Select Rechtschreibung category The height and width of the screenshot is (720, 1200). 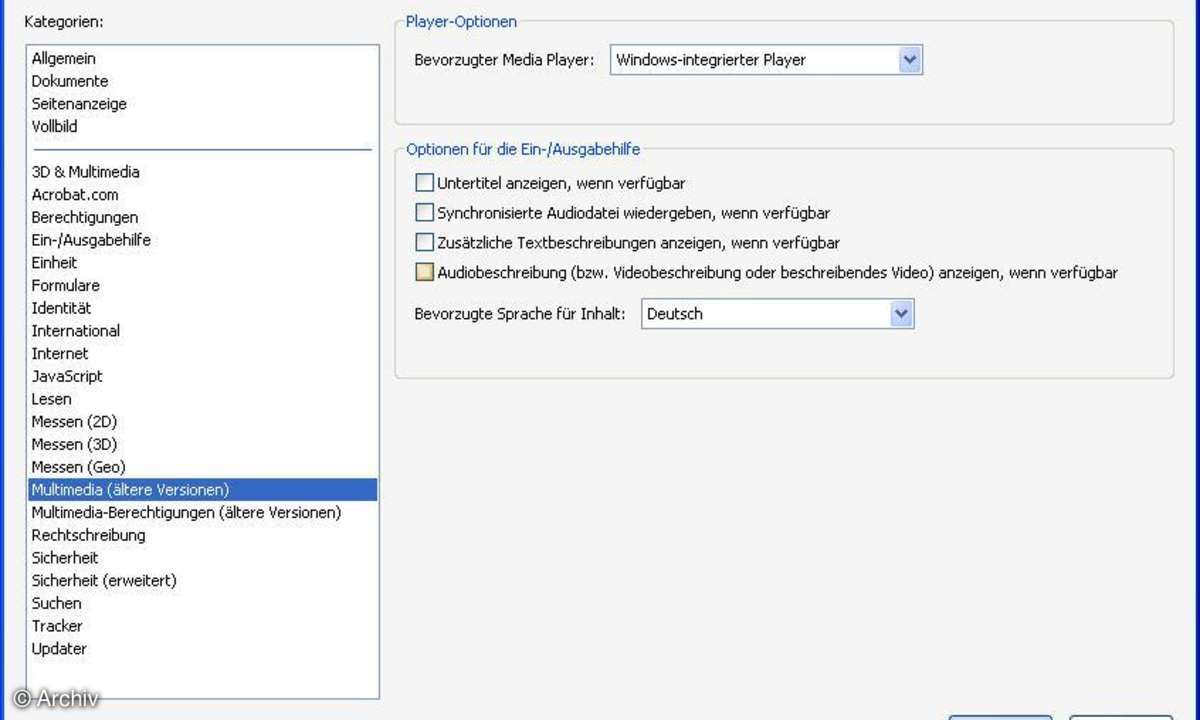(x=88, y=535)
